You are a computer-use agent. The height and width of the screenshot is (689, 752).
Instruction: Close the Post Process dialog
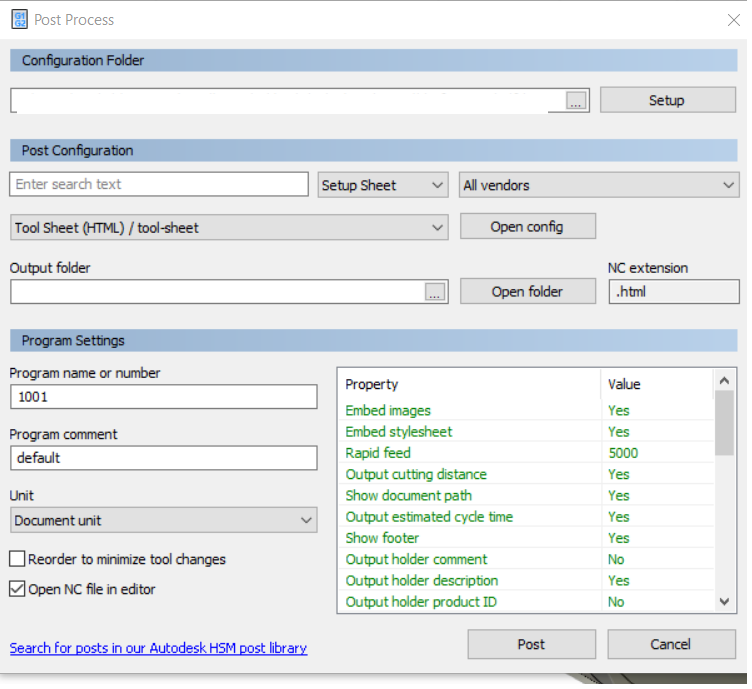pos(733,20)
